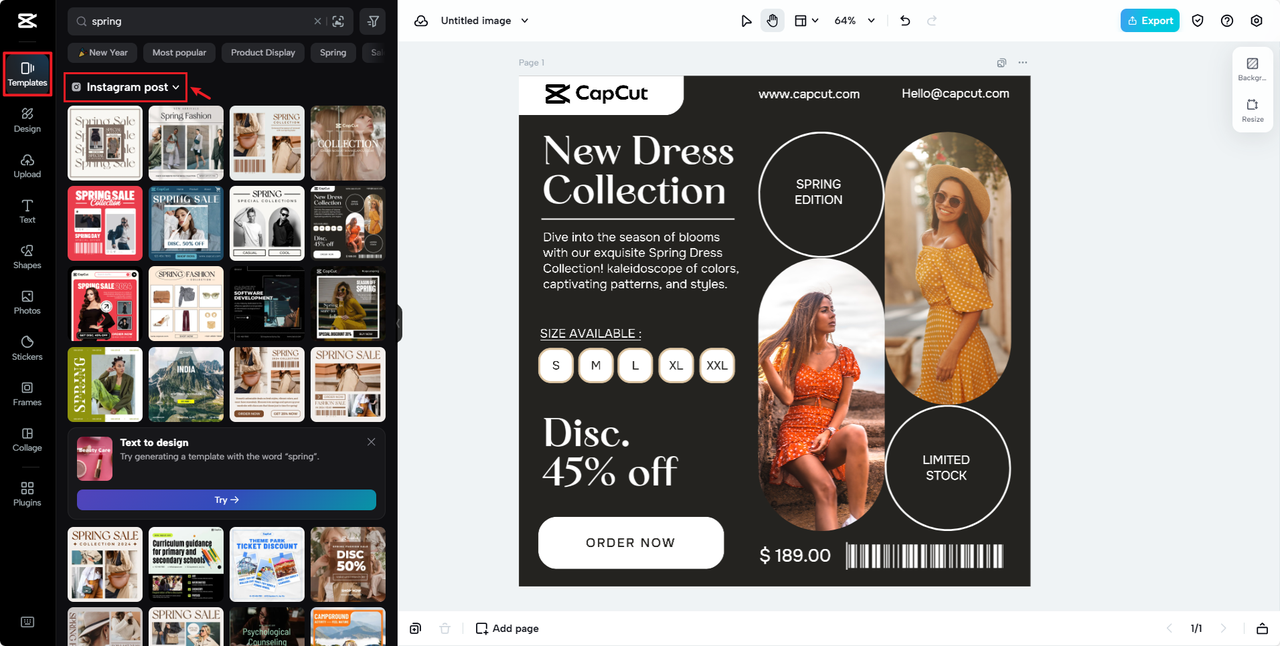Viewport: 1280px width, 646px height.
Task: Click Try button in Text to design
Action: tap(226, 500)
